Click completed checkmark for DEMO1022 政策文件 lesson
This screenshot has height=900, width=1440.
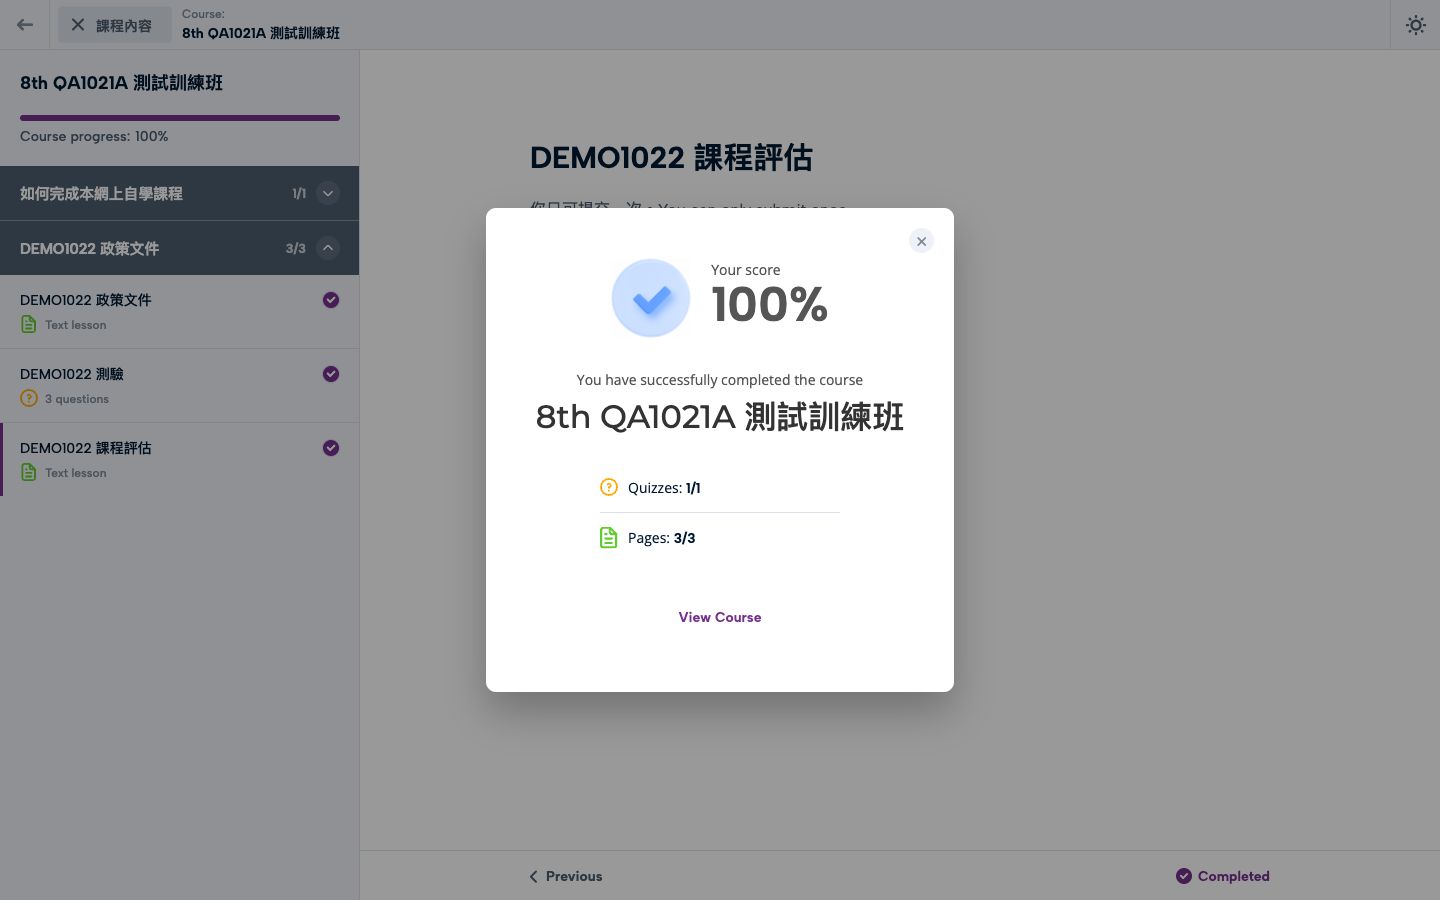click(x=331, y=300)
